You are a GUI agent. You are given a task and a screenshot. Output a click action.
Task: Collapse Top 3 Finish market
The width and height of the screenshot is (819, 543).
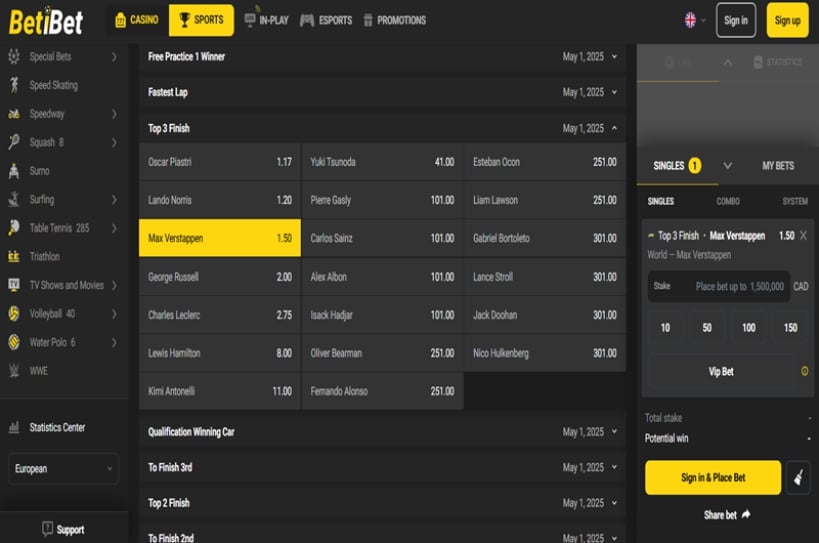[382, 128]
